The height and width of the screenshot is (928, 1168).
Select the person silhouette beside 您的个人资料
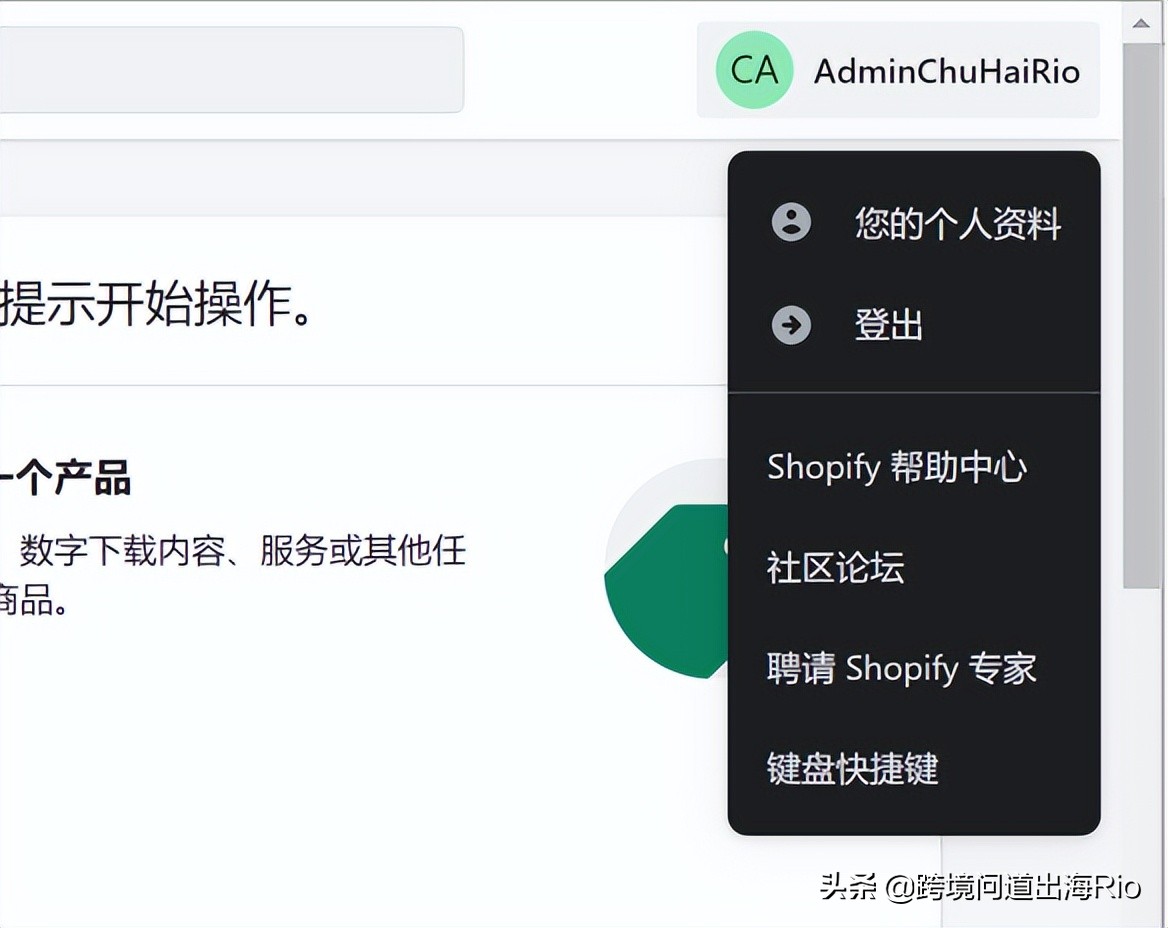789,224
